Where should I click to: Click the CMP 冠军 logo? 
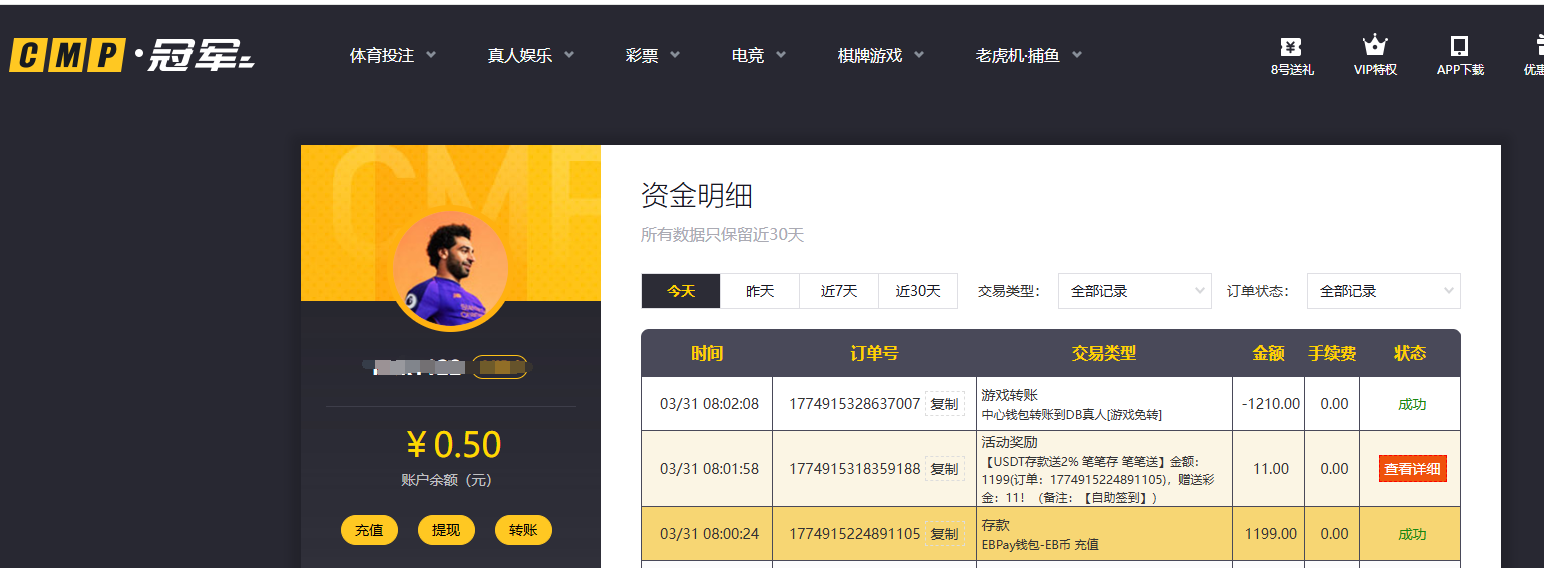tap(132, 56)
